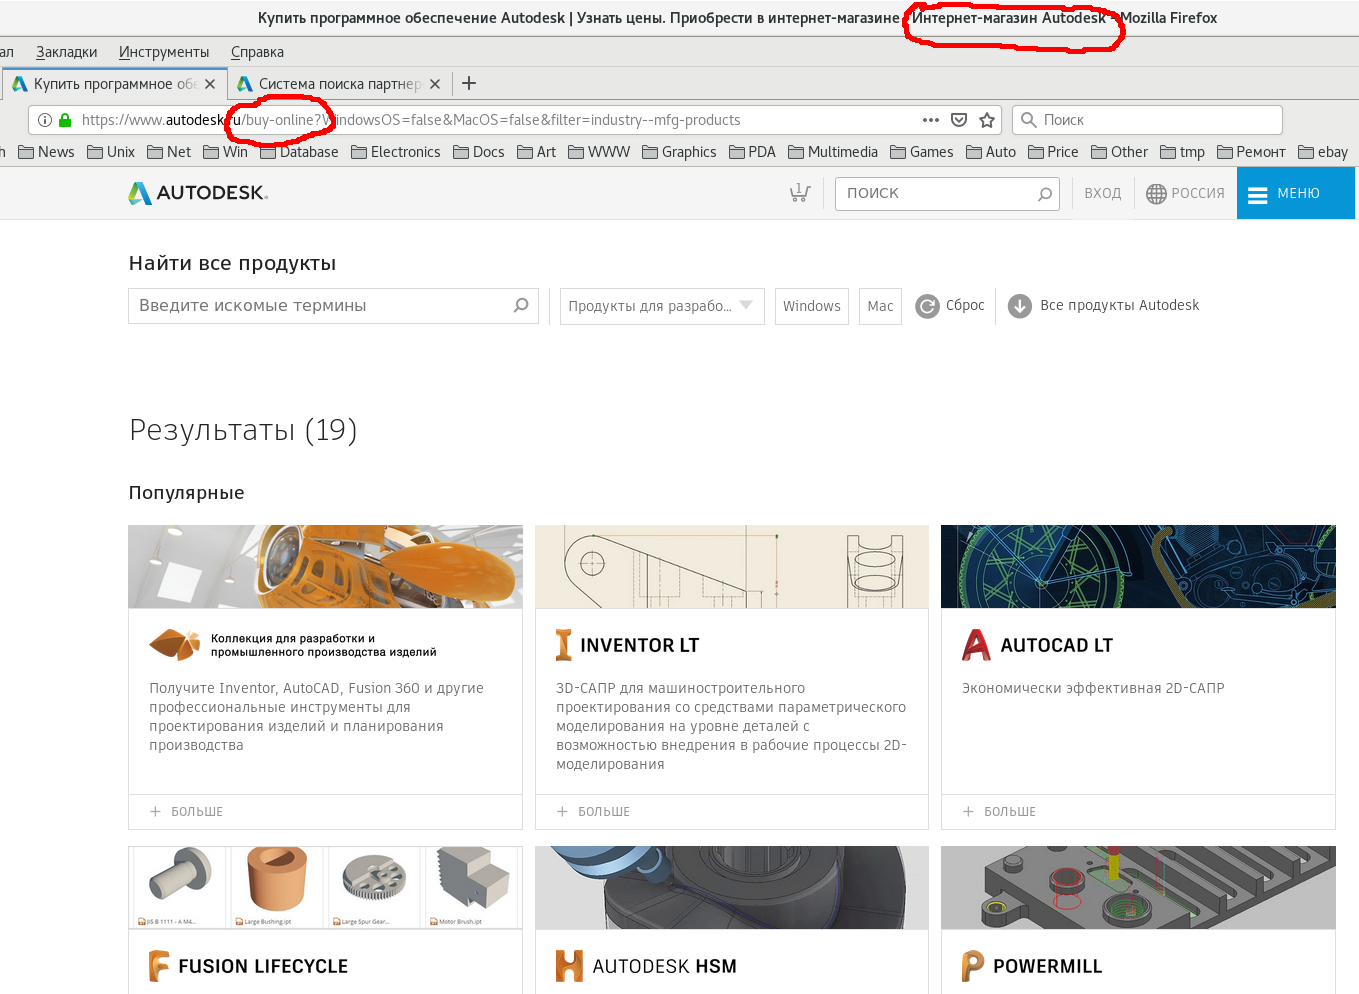Image resolution: width=1359 pixels, height=994 pixels.
Task: Open the News bookmarks folder
Action: pos(46,152)
